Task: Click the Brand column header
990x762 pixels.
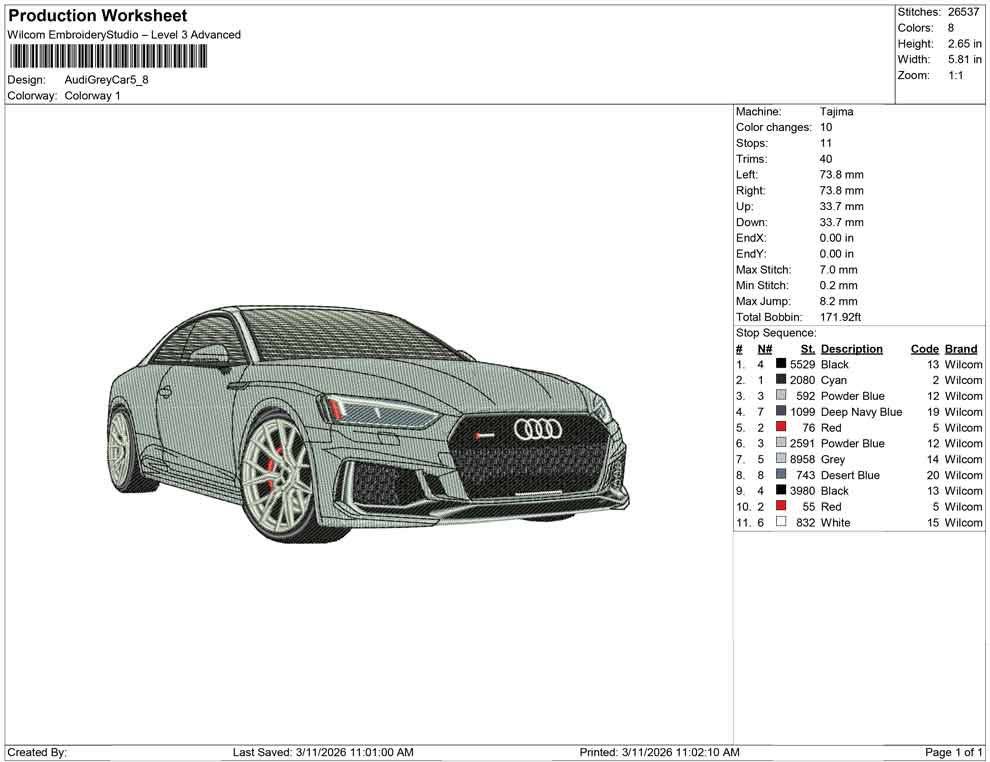Action: tap(961, 348)
